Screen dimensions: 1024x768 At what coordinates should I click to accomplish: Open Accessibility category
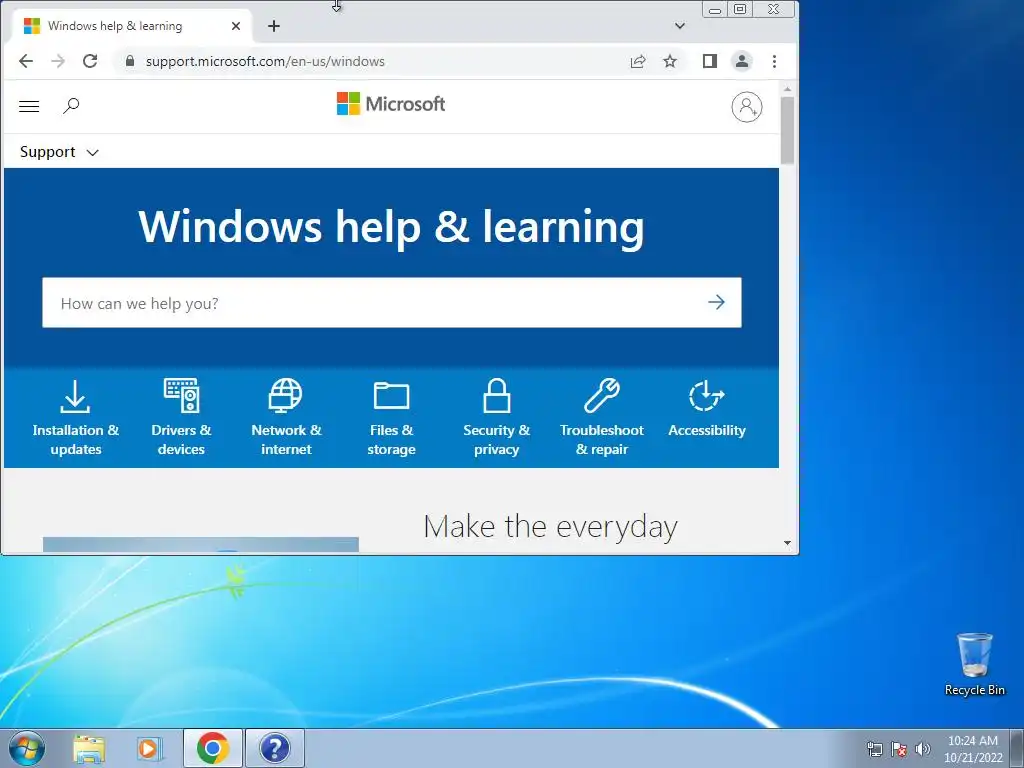pos(707,408)
